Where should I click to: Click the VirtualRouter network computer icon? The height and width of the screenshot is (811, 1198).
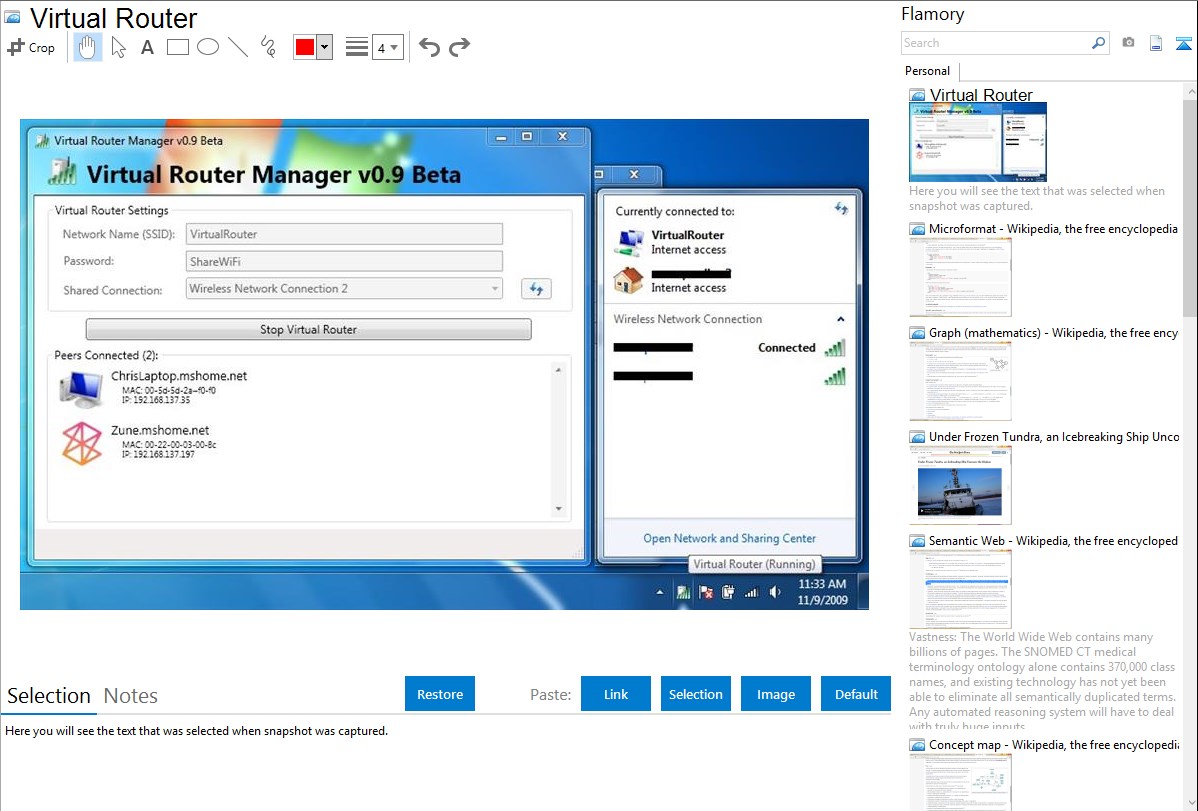[x=630, y=242]
